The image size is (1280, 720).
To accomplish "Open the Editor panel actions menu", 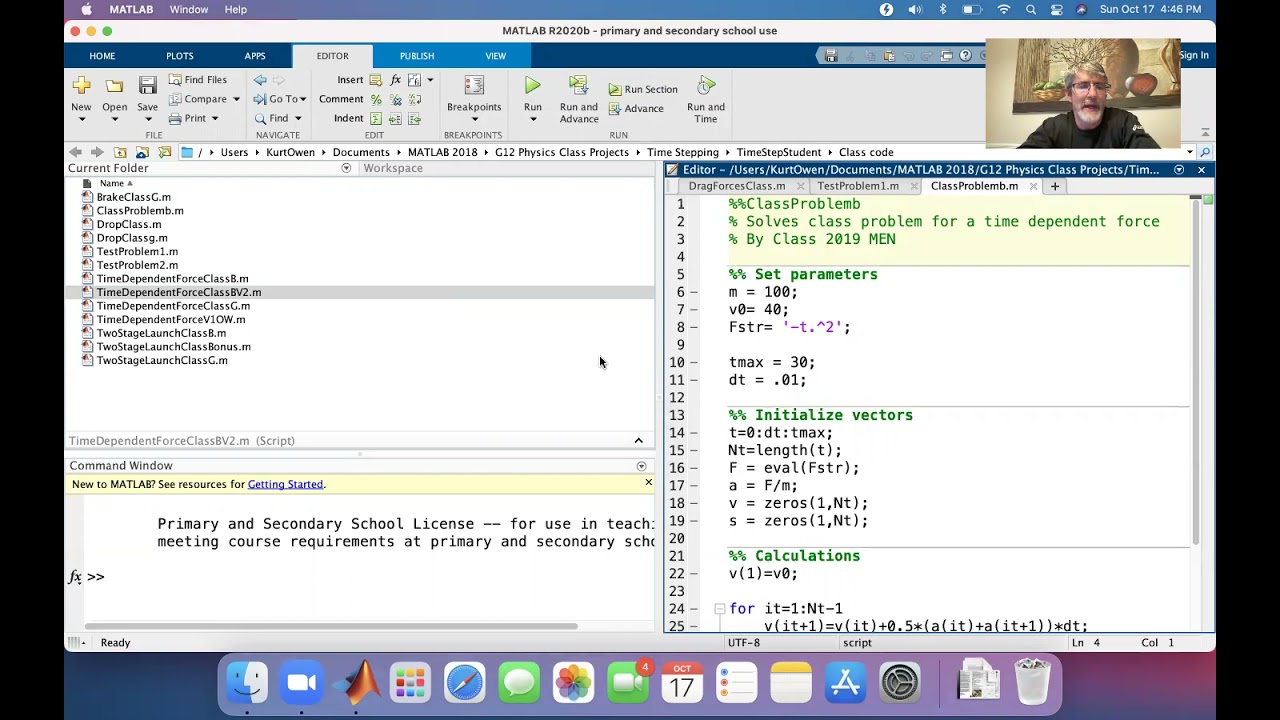I will [x=1179, y=170].
